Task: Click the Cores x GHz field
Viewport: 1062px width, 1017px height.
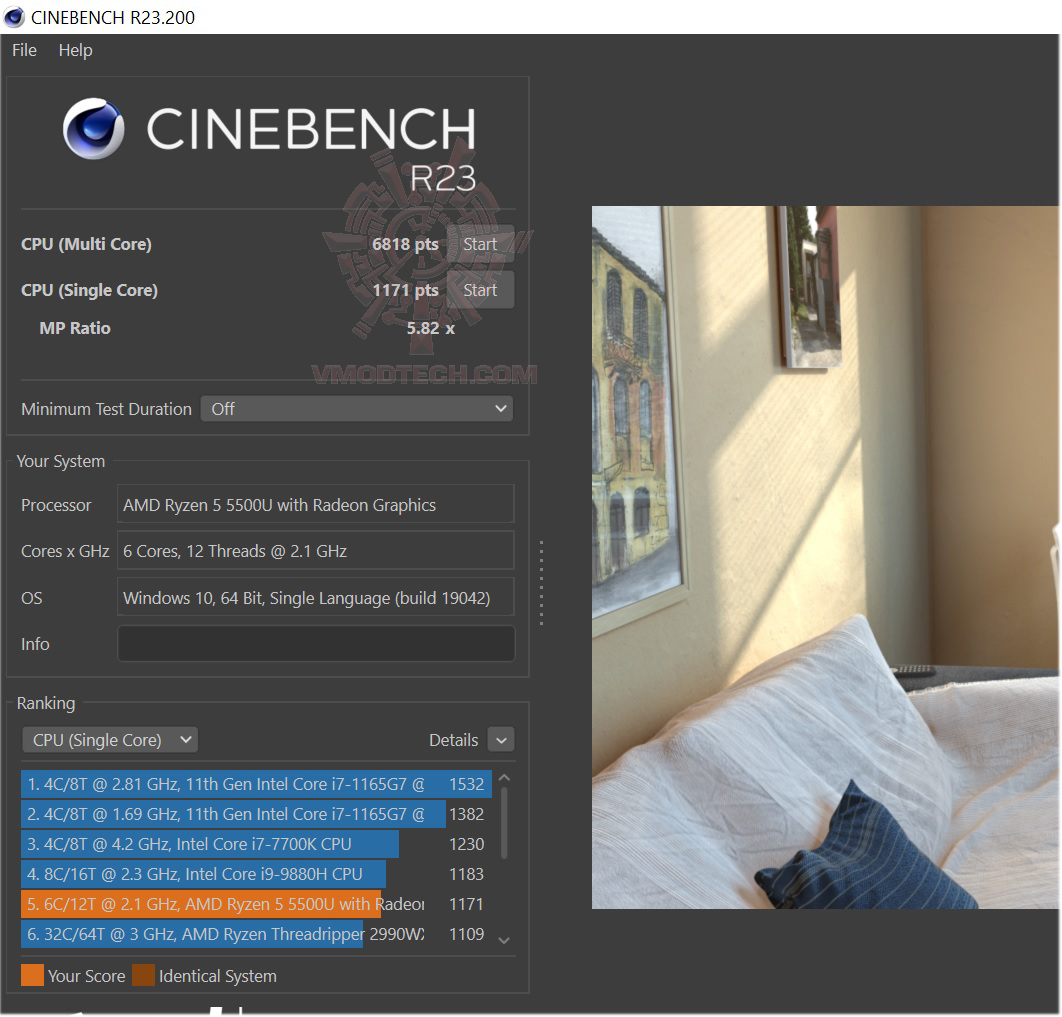Action: point(316,550)
